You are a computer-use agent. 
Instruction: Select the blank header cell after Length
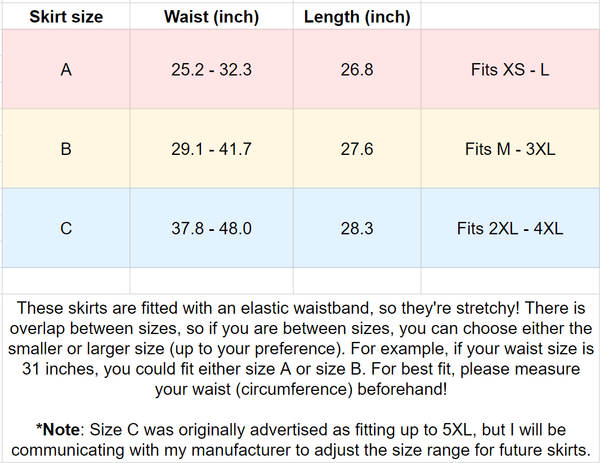[x=509, y=17]
